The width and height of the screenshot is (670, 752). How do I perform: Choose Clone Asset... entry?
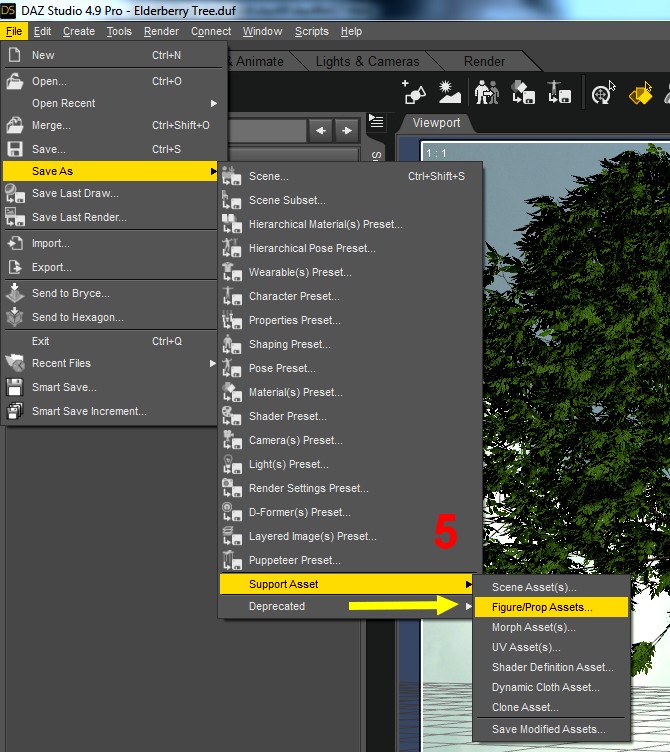551,707
